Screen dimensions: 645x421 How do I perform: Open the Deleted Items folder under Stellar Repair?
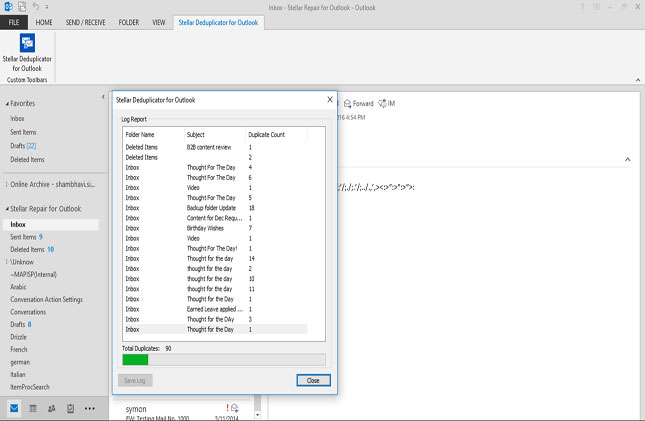coord(26,249)
